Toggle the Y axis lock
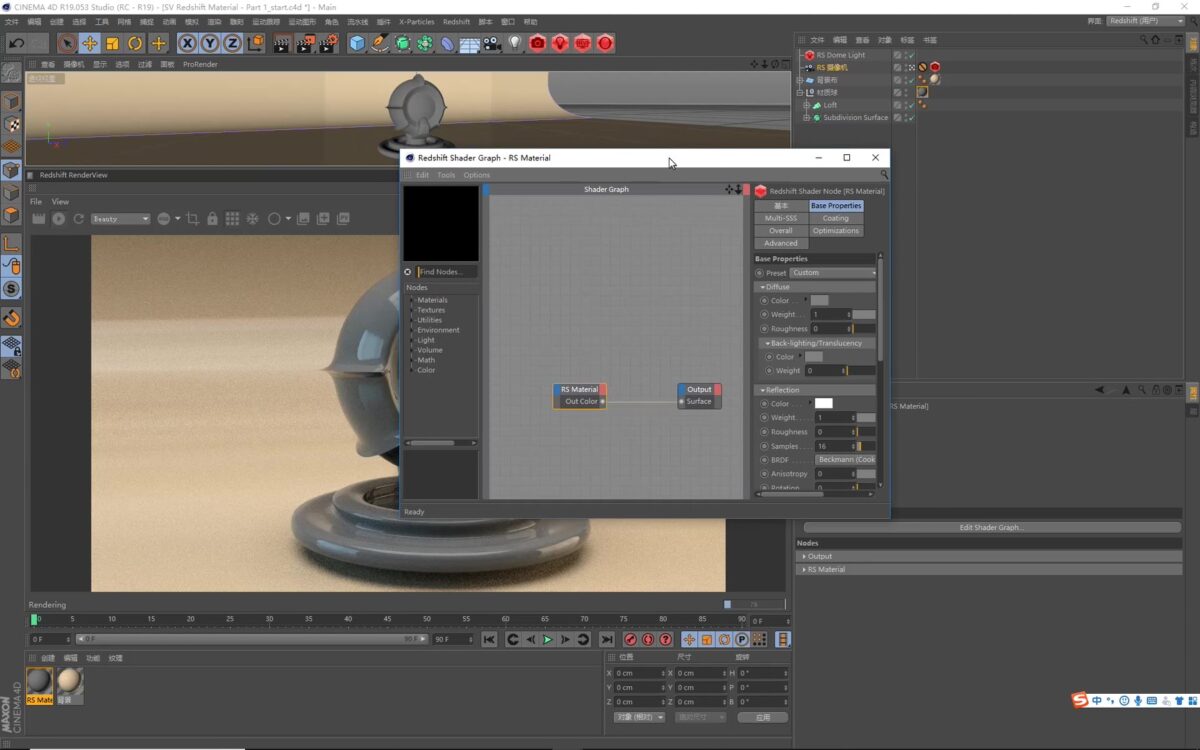 coord(210,43)
